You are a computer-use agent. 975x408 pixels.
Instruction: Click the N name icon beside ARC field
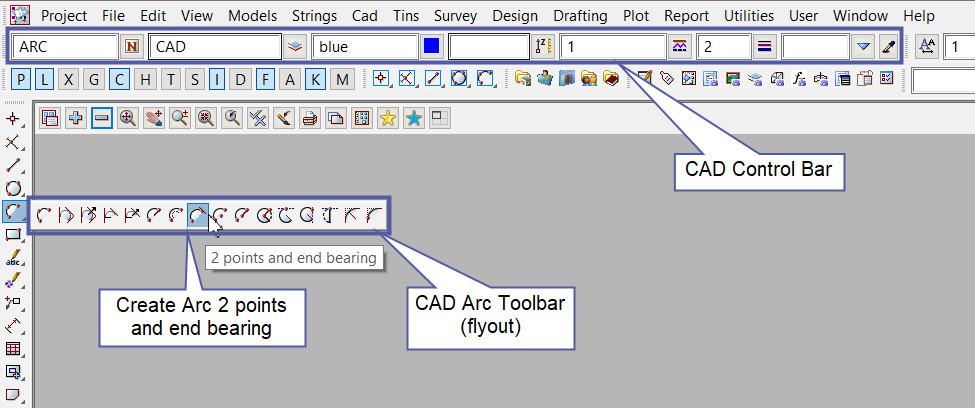(132, 47)
